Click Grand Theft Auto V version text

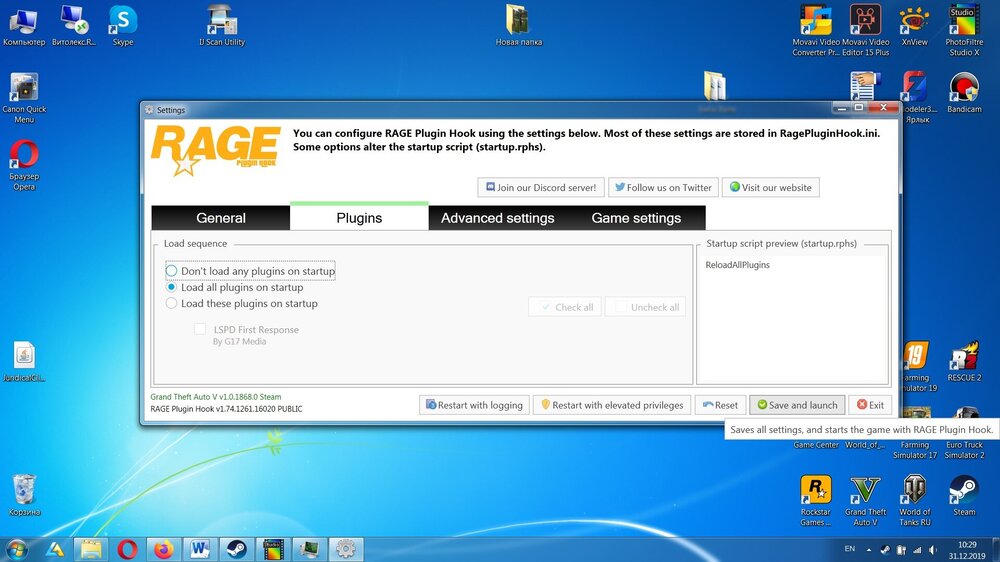pyautogui.click(x=216, y=397)
